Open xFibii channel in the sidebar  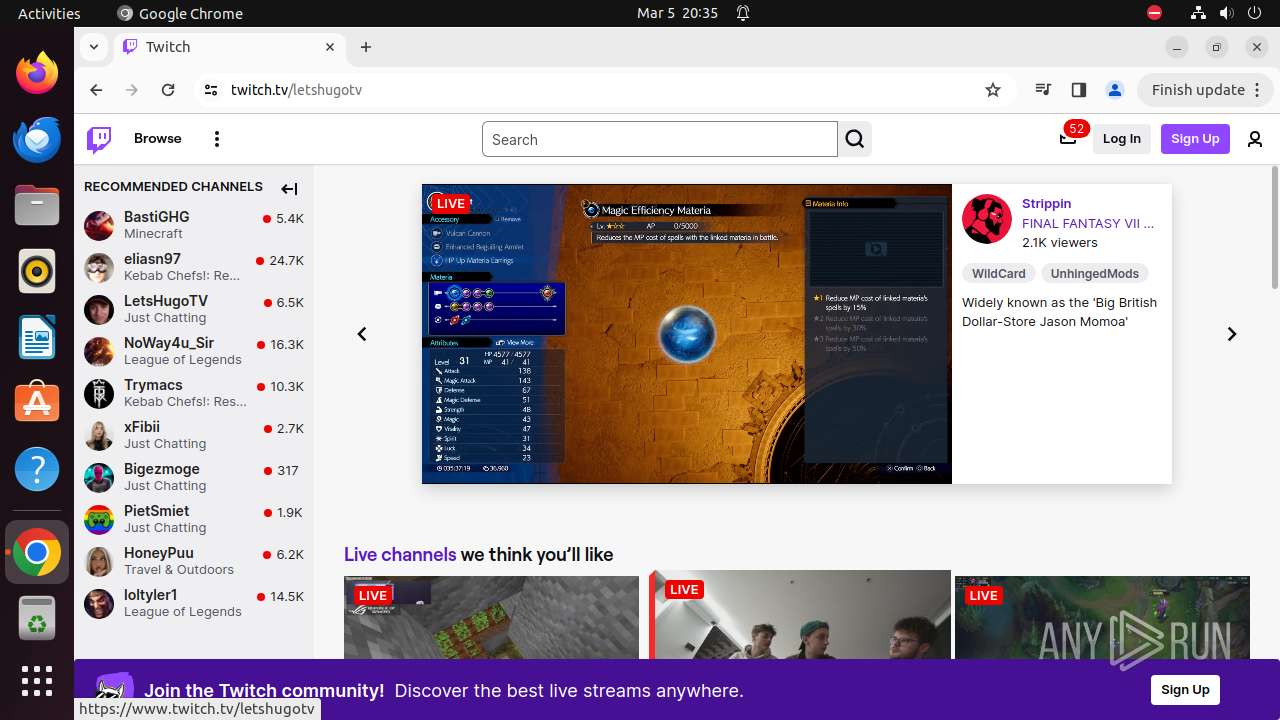[x=194, y=435]
